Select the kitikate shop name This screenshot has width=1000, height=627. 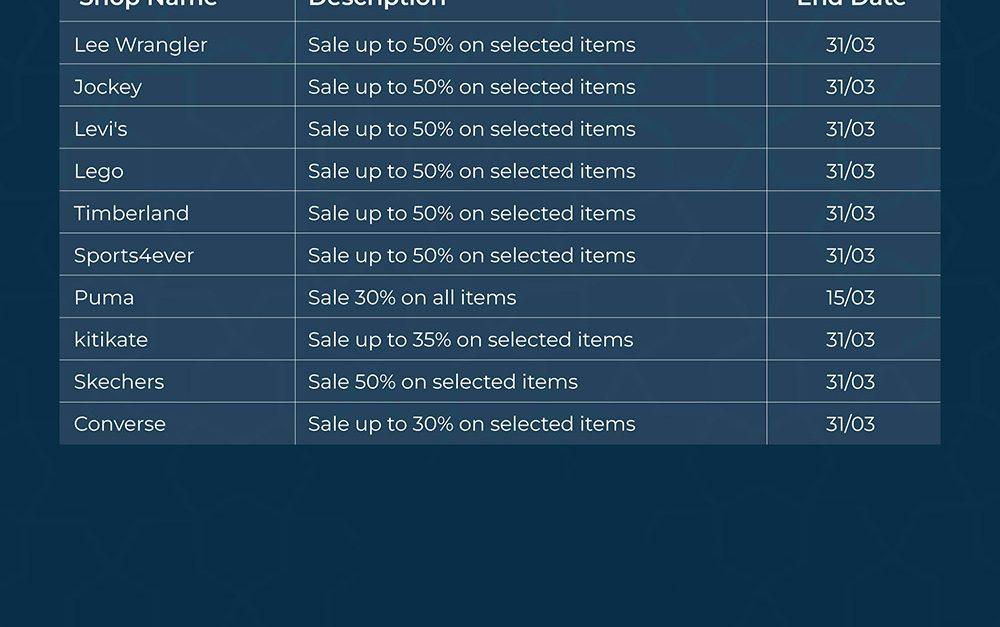tap(111, 339)
